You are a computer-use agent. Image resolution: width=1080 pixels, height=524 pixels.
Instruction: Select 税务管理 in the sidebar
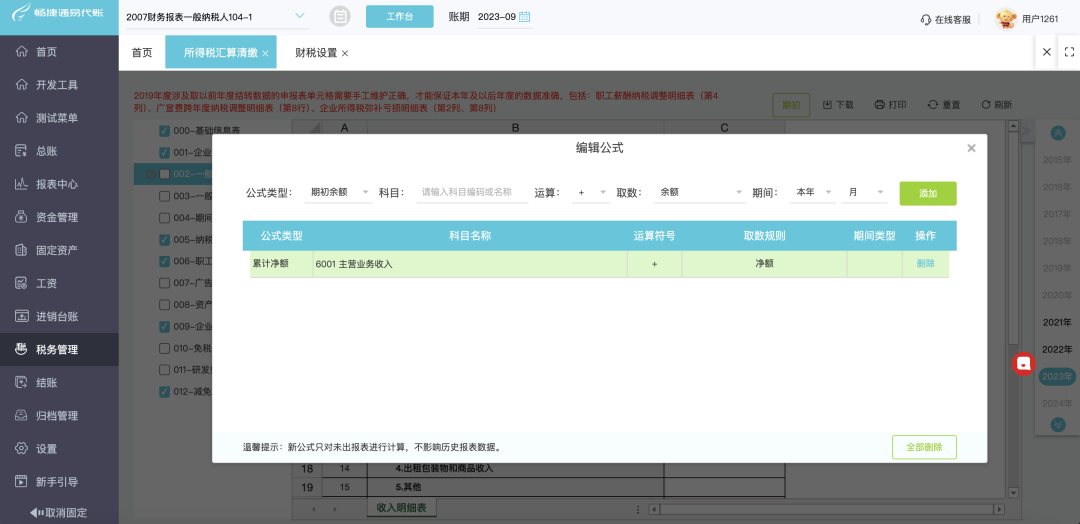pos(59,349)
